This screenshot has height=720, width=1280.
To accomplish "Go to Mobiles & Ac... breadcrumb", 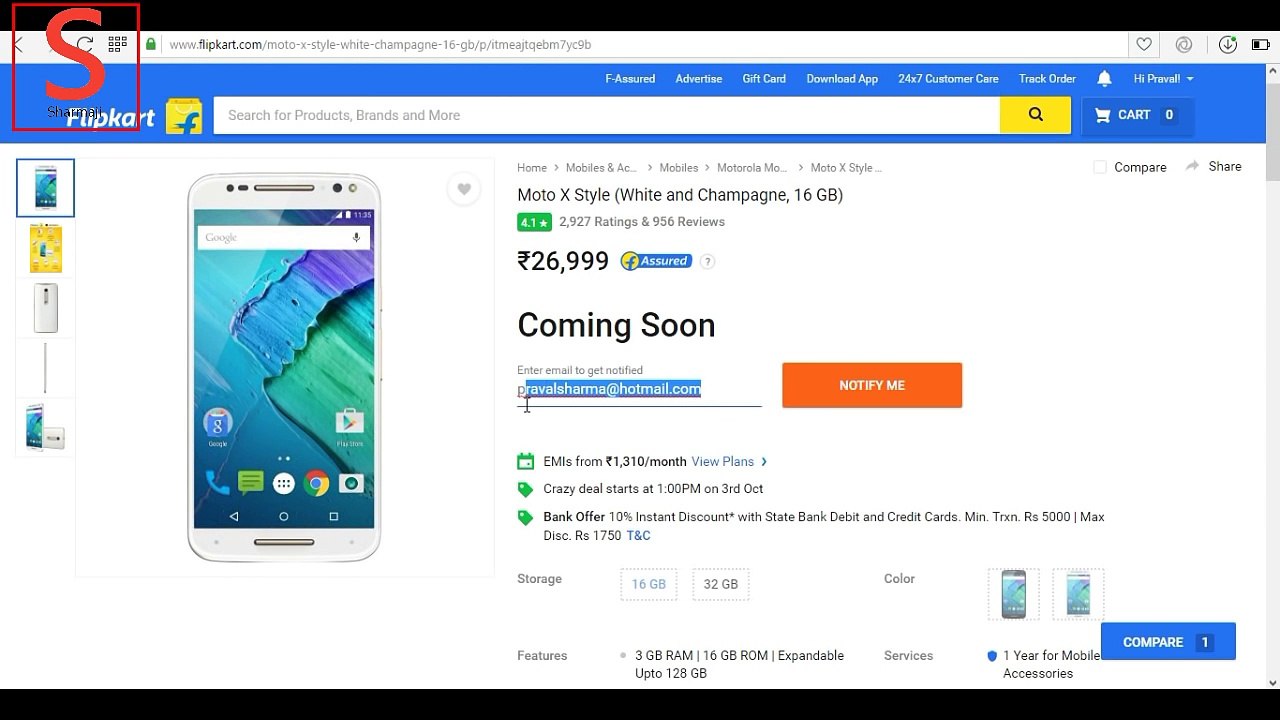I will 601,168.
